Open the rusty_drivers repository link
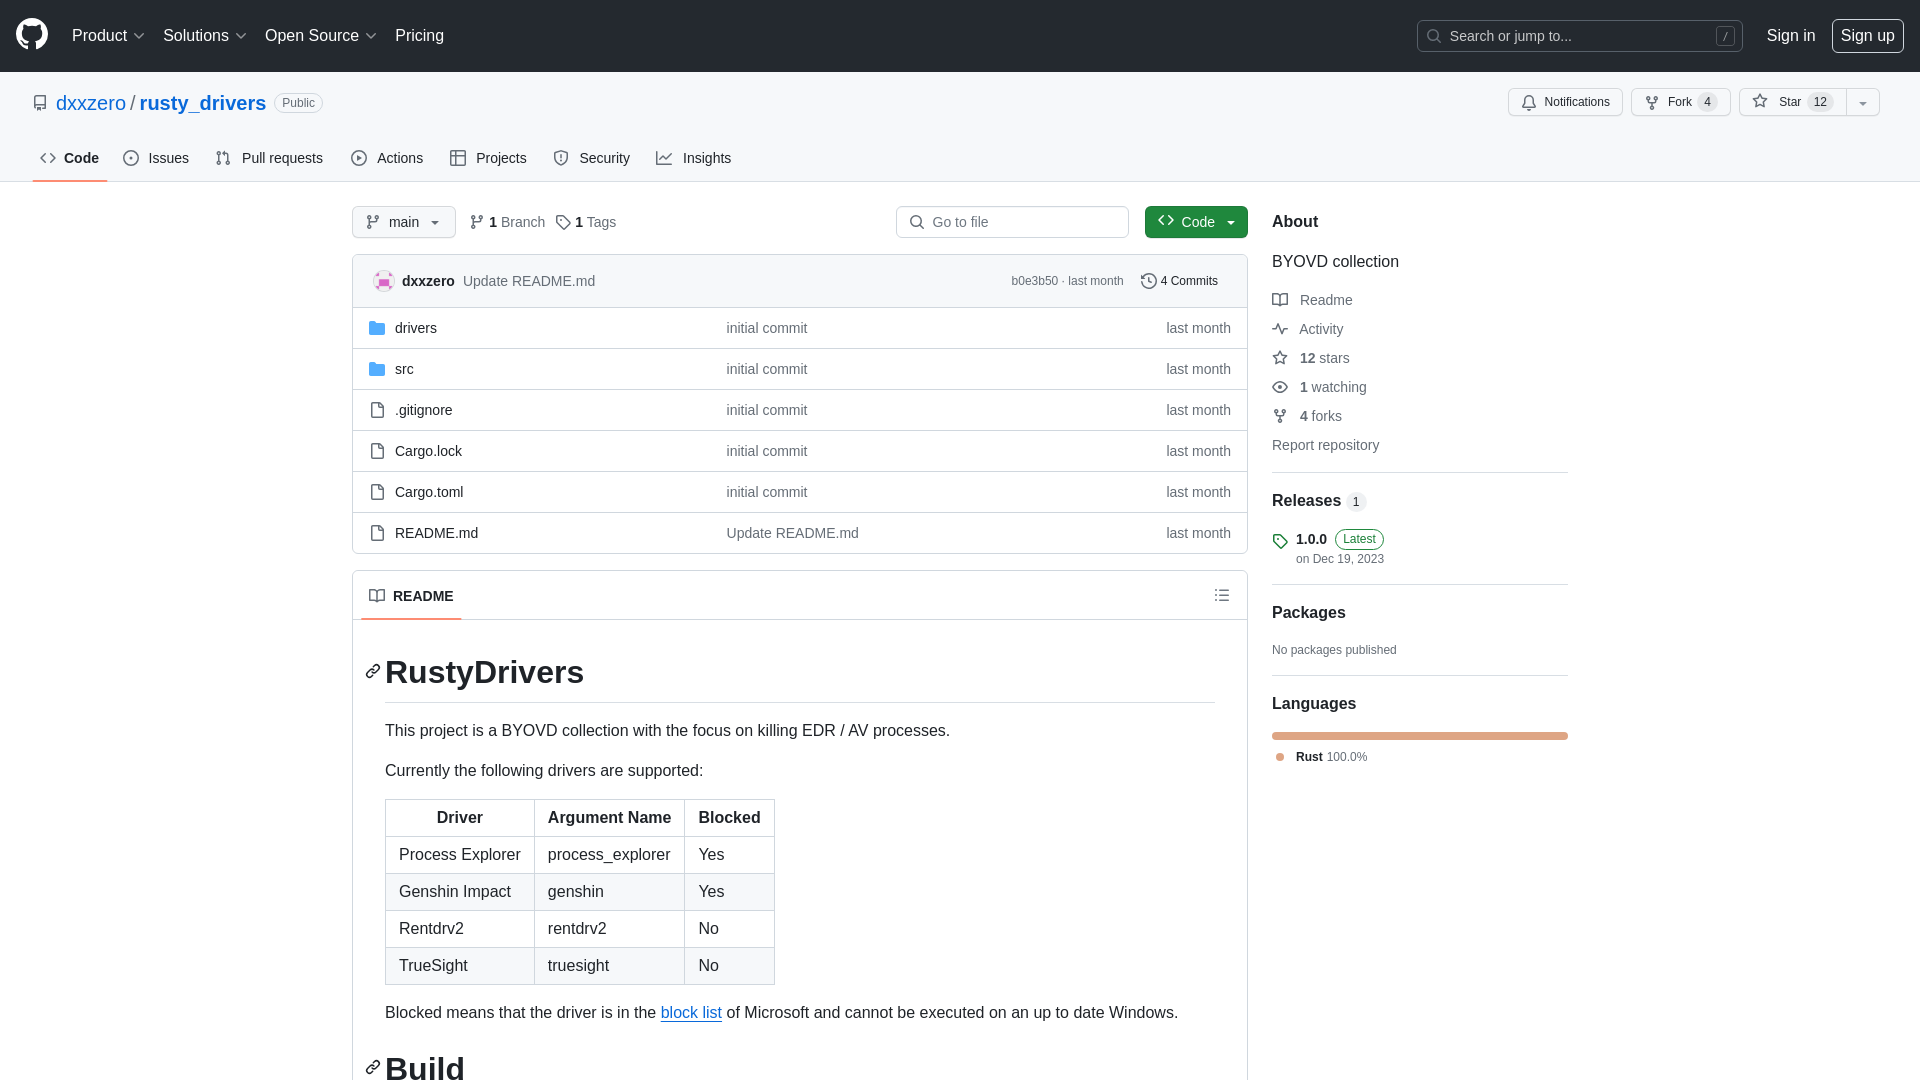 203,103
